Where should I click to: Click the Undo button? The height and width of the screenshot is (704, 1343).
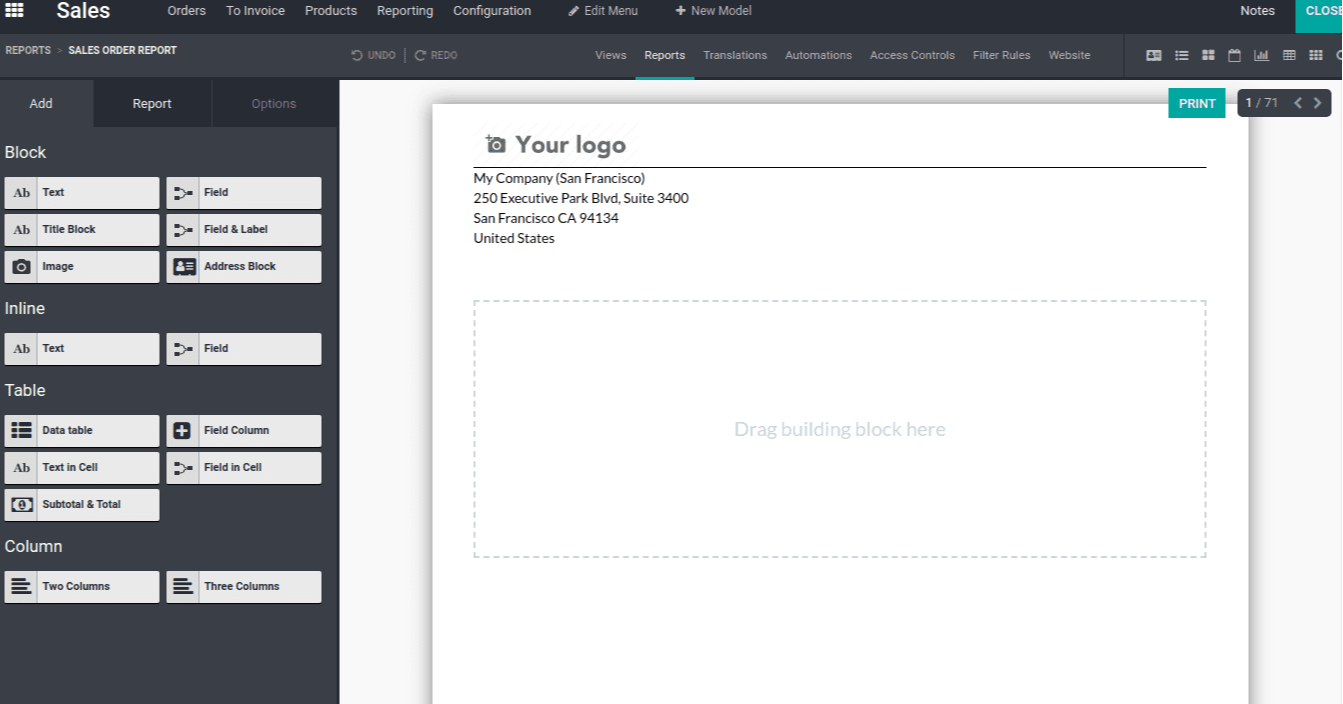[x=374, y=56]
